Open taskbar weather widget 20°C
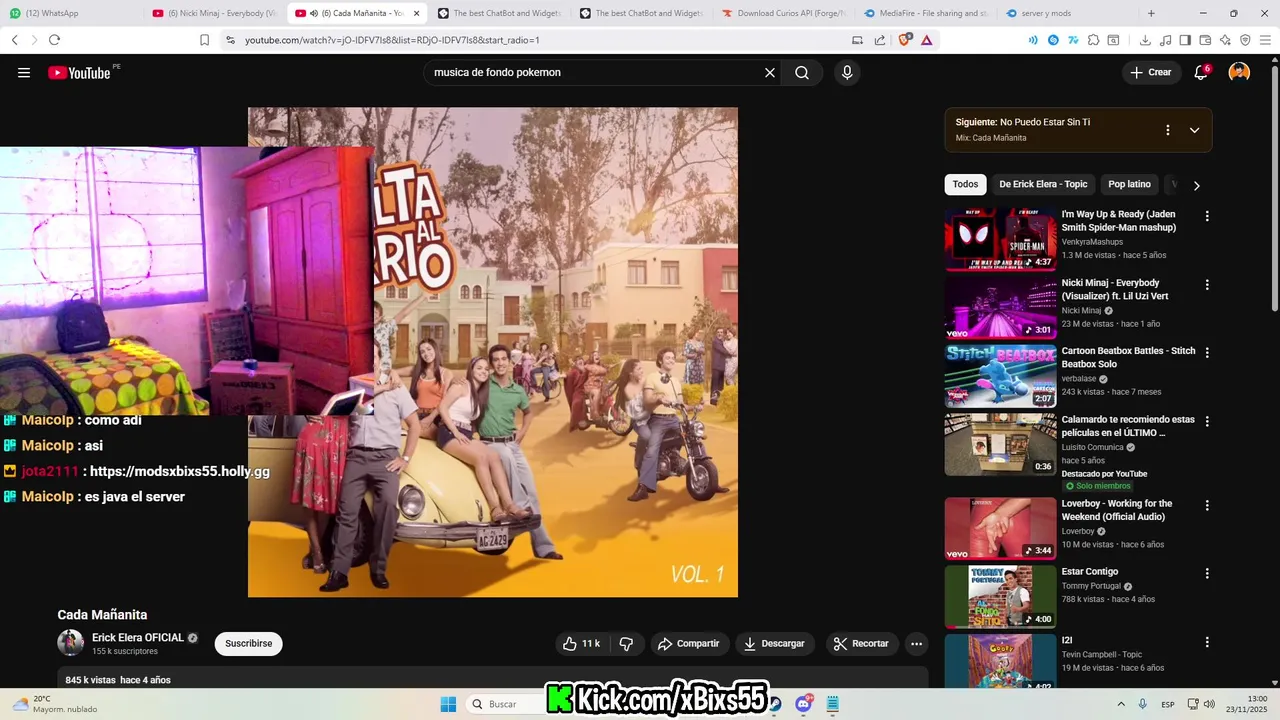The height and width of the screenshot is (720, 1280). pyautogui.click(x=55, y=704)
